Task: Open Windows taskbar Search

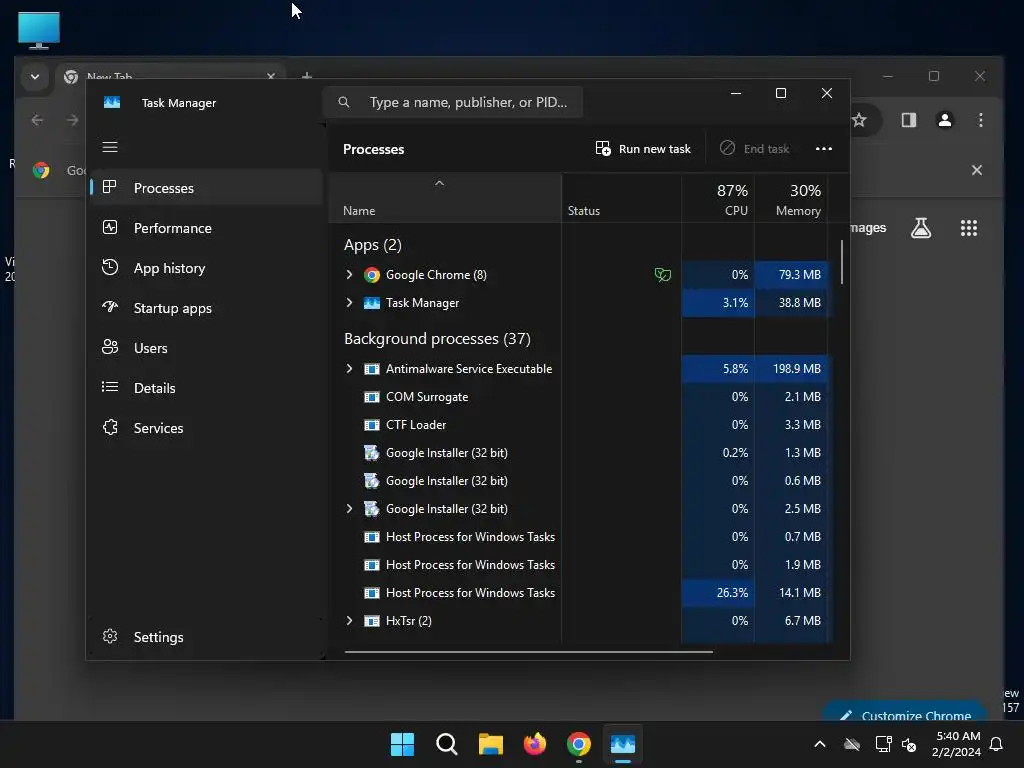Action: click(447, 744)
